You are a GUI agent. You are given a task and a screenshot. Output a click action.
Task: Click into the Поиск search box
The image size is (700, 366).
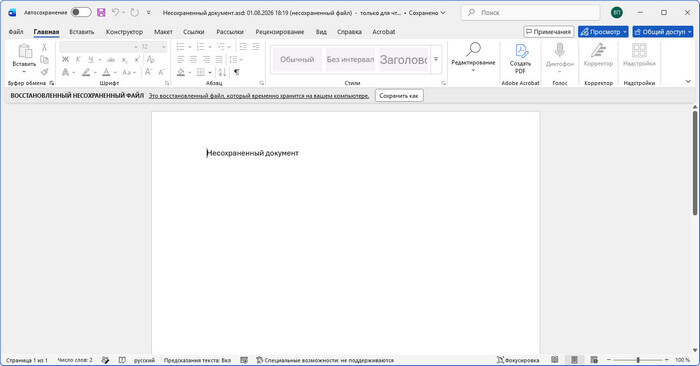[530, 12]
